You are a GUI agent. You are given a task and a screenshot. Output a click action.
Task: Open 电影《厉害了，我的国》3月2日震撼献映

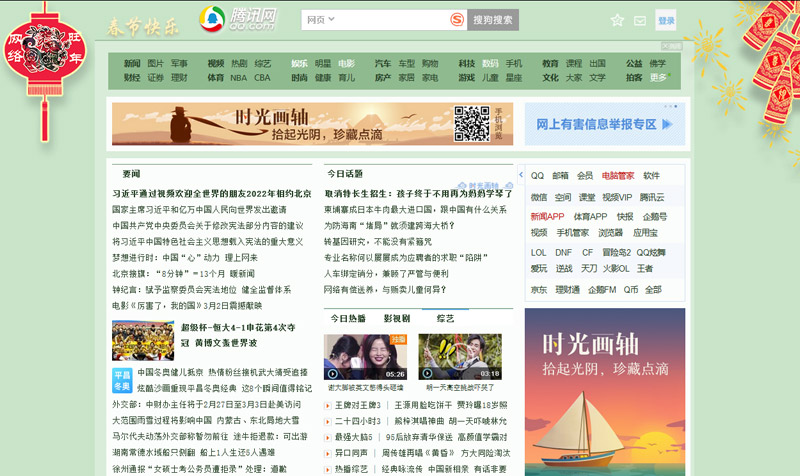pos(187,306)
